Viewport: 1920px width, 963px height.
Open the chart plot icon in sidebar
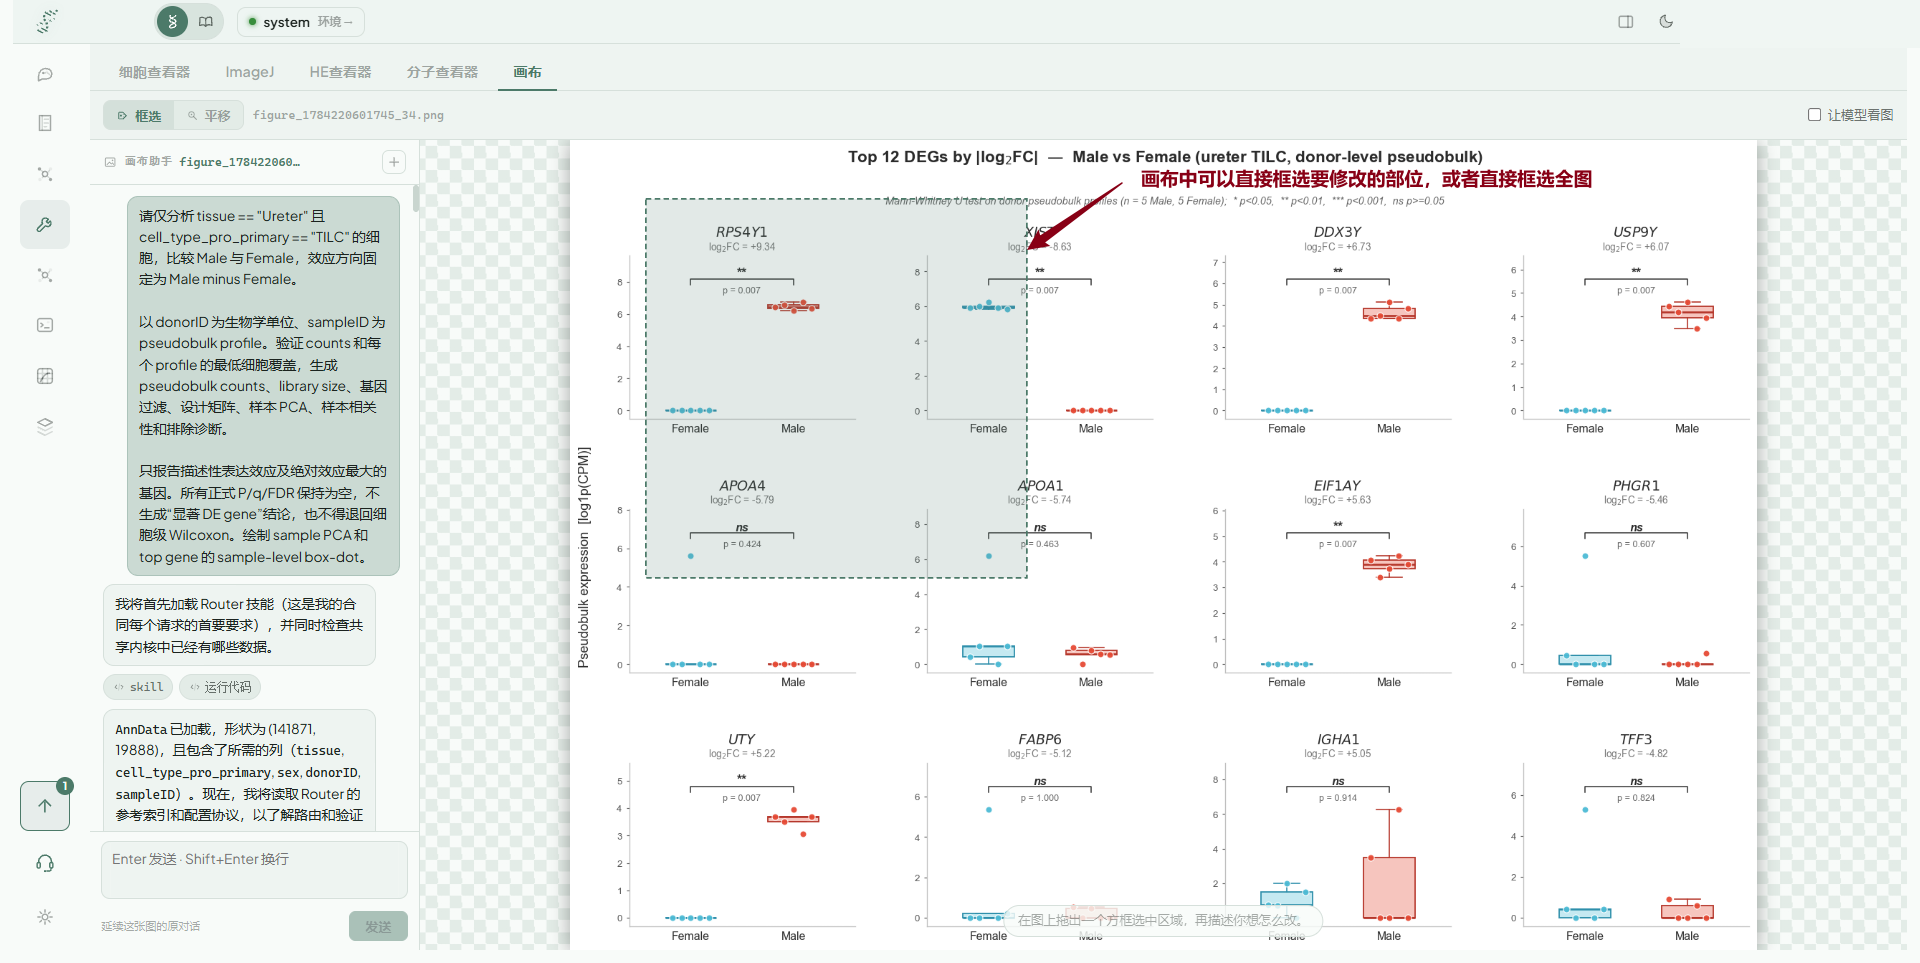(x=45, y=376)
